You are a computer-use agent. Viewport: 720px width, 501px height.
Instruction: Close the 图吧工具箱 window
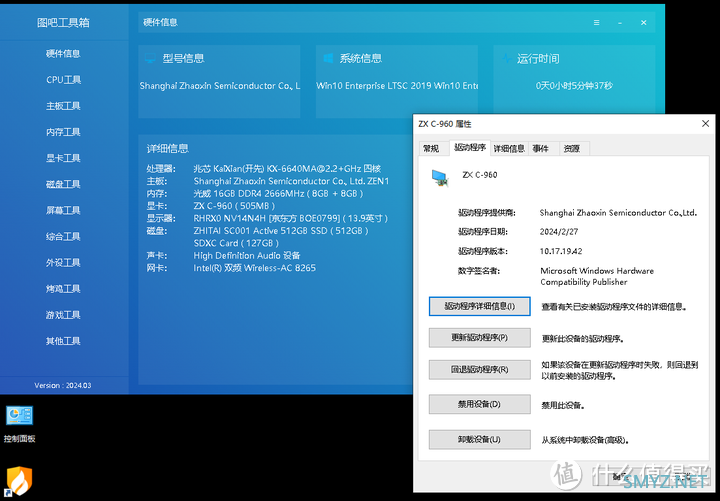[x=644, y=23]
